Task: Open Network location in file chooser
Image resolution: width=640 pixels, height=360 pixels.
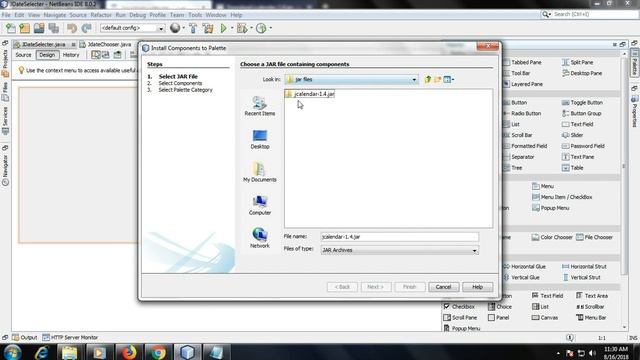Action: point(260,238)
